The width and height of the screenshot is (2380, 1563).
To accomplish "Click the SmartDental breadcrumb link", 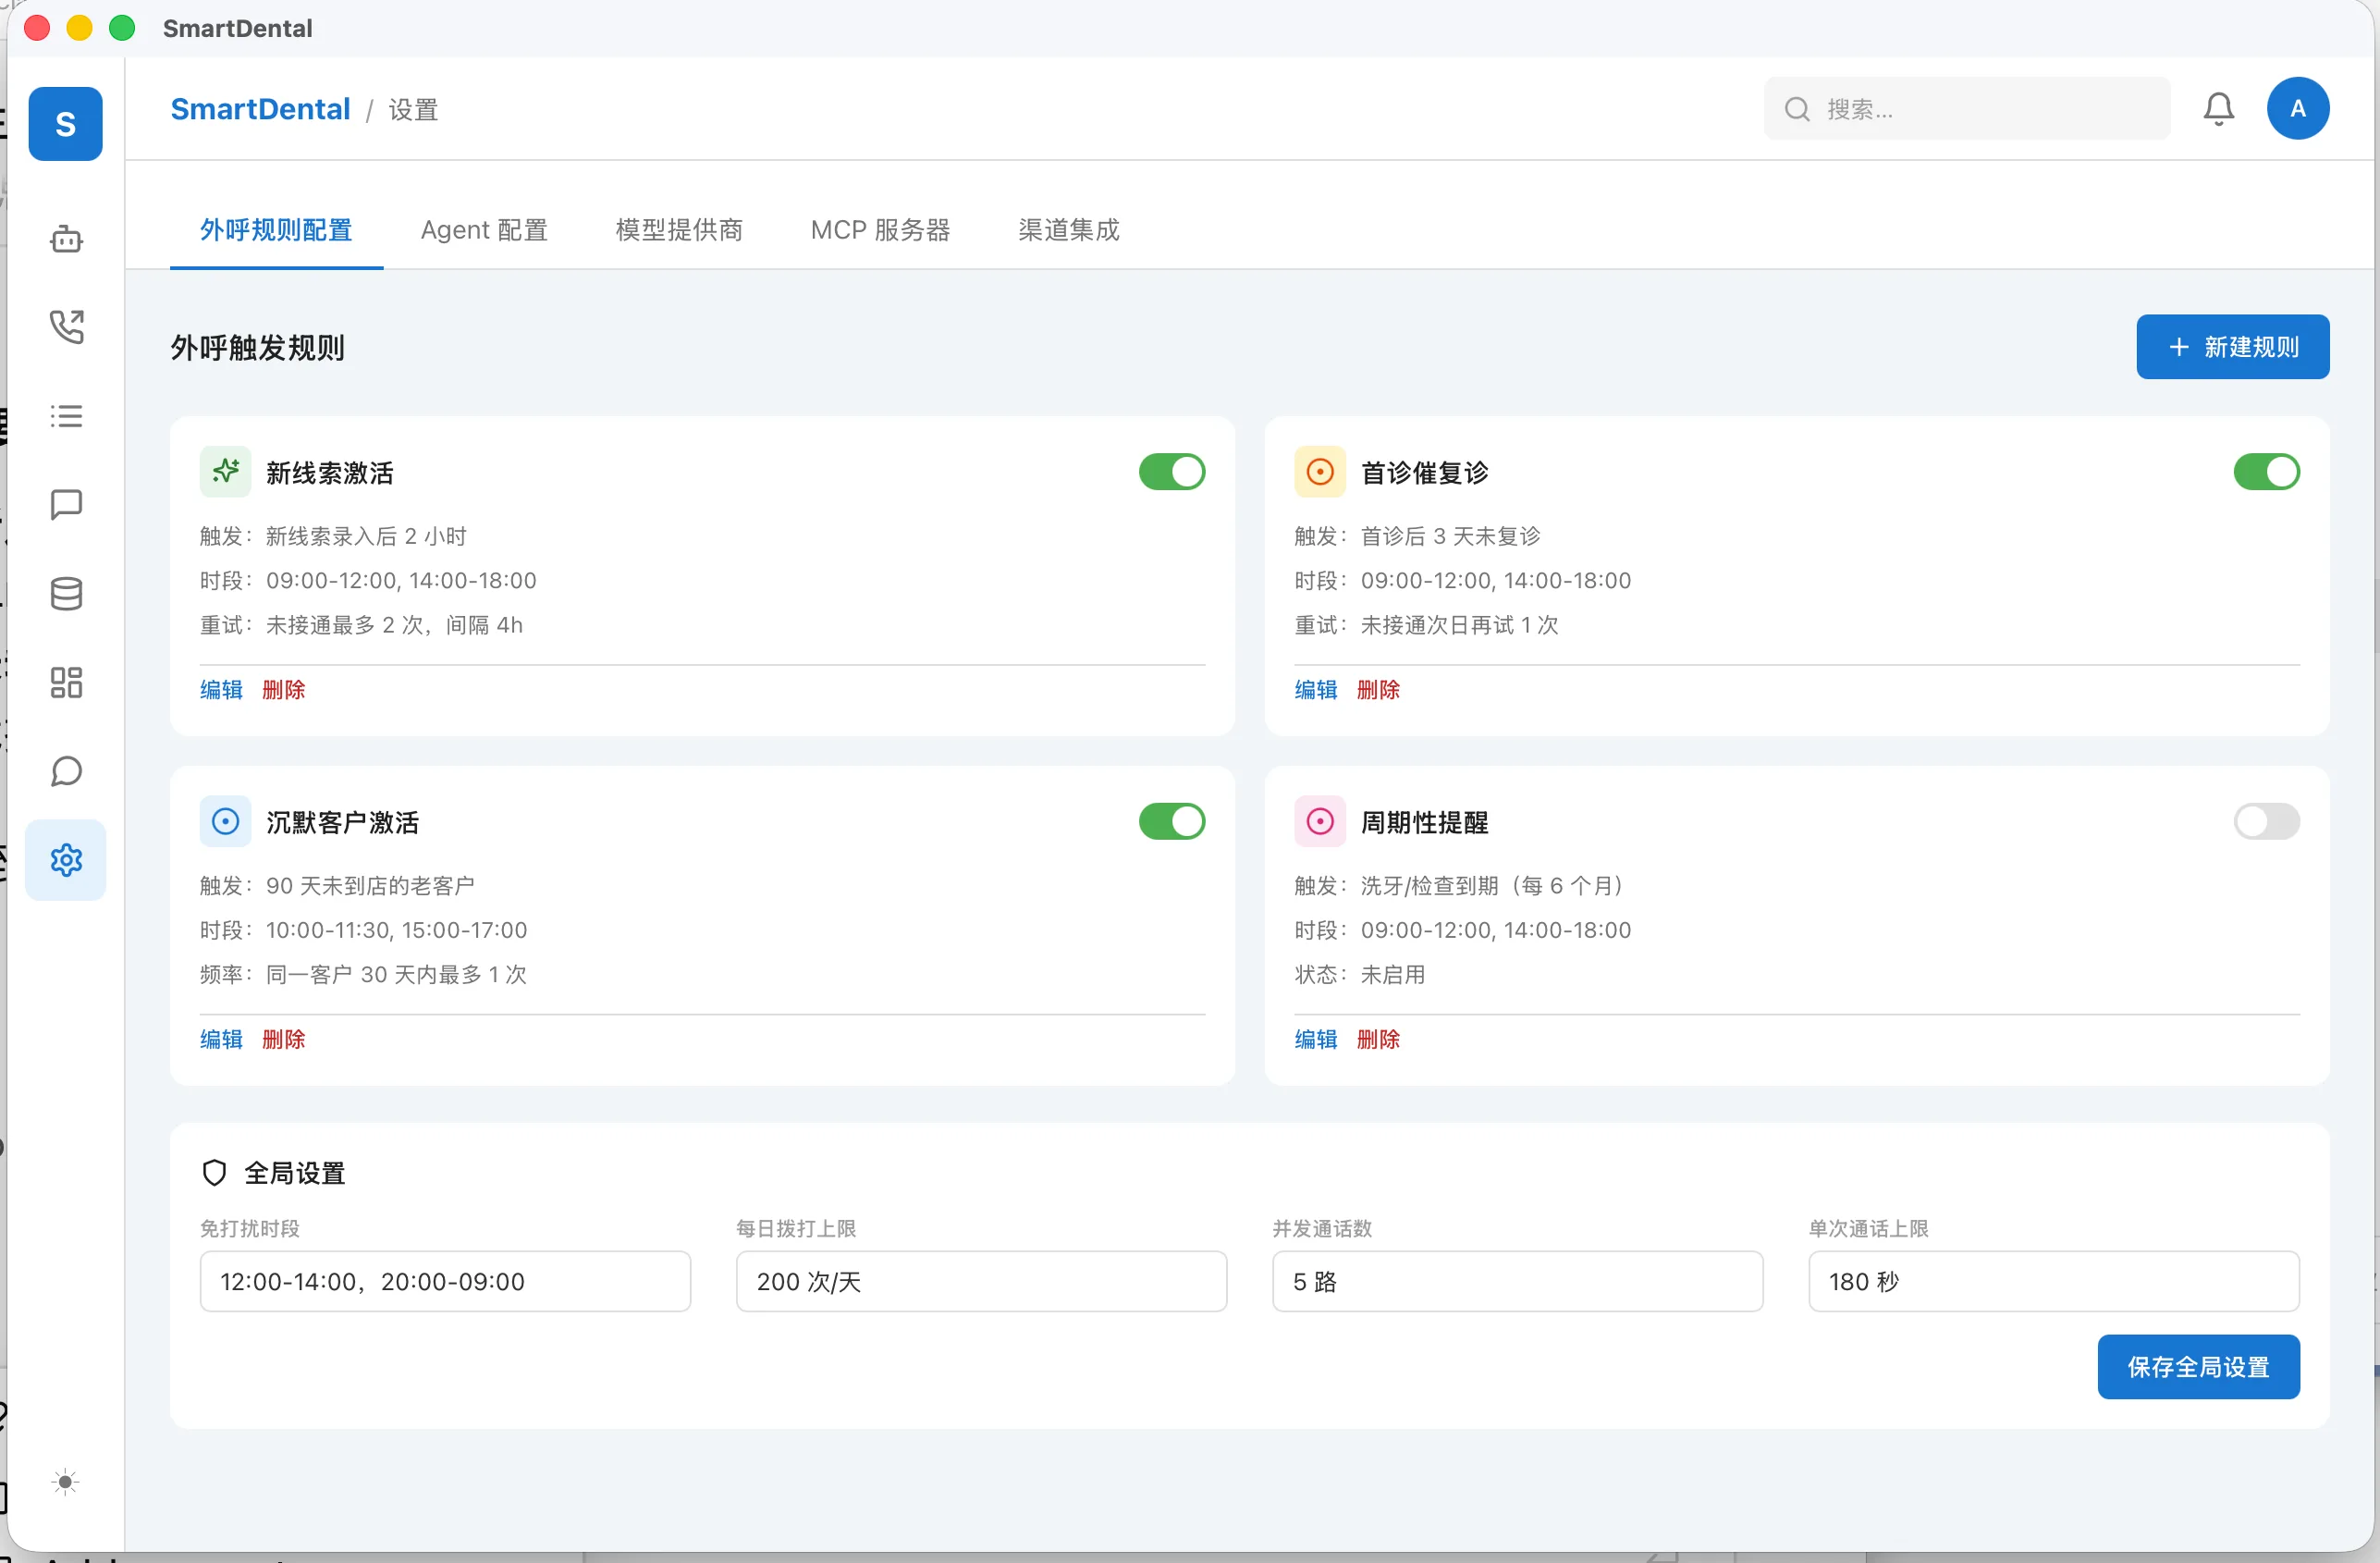I will click(x=260, y=108).
